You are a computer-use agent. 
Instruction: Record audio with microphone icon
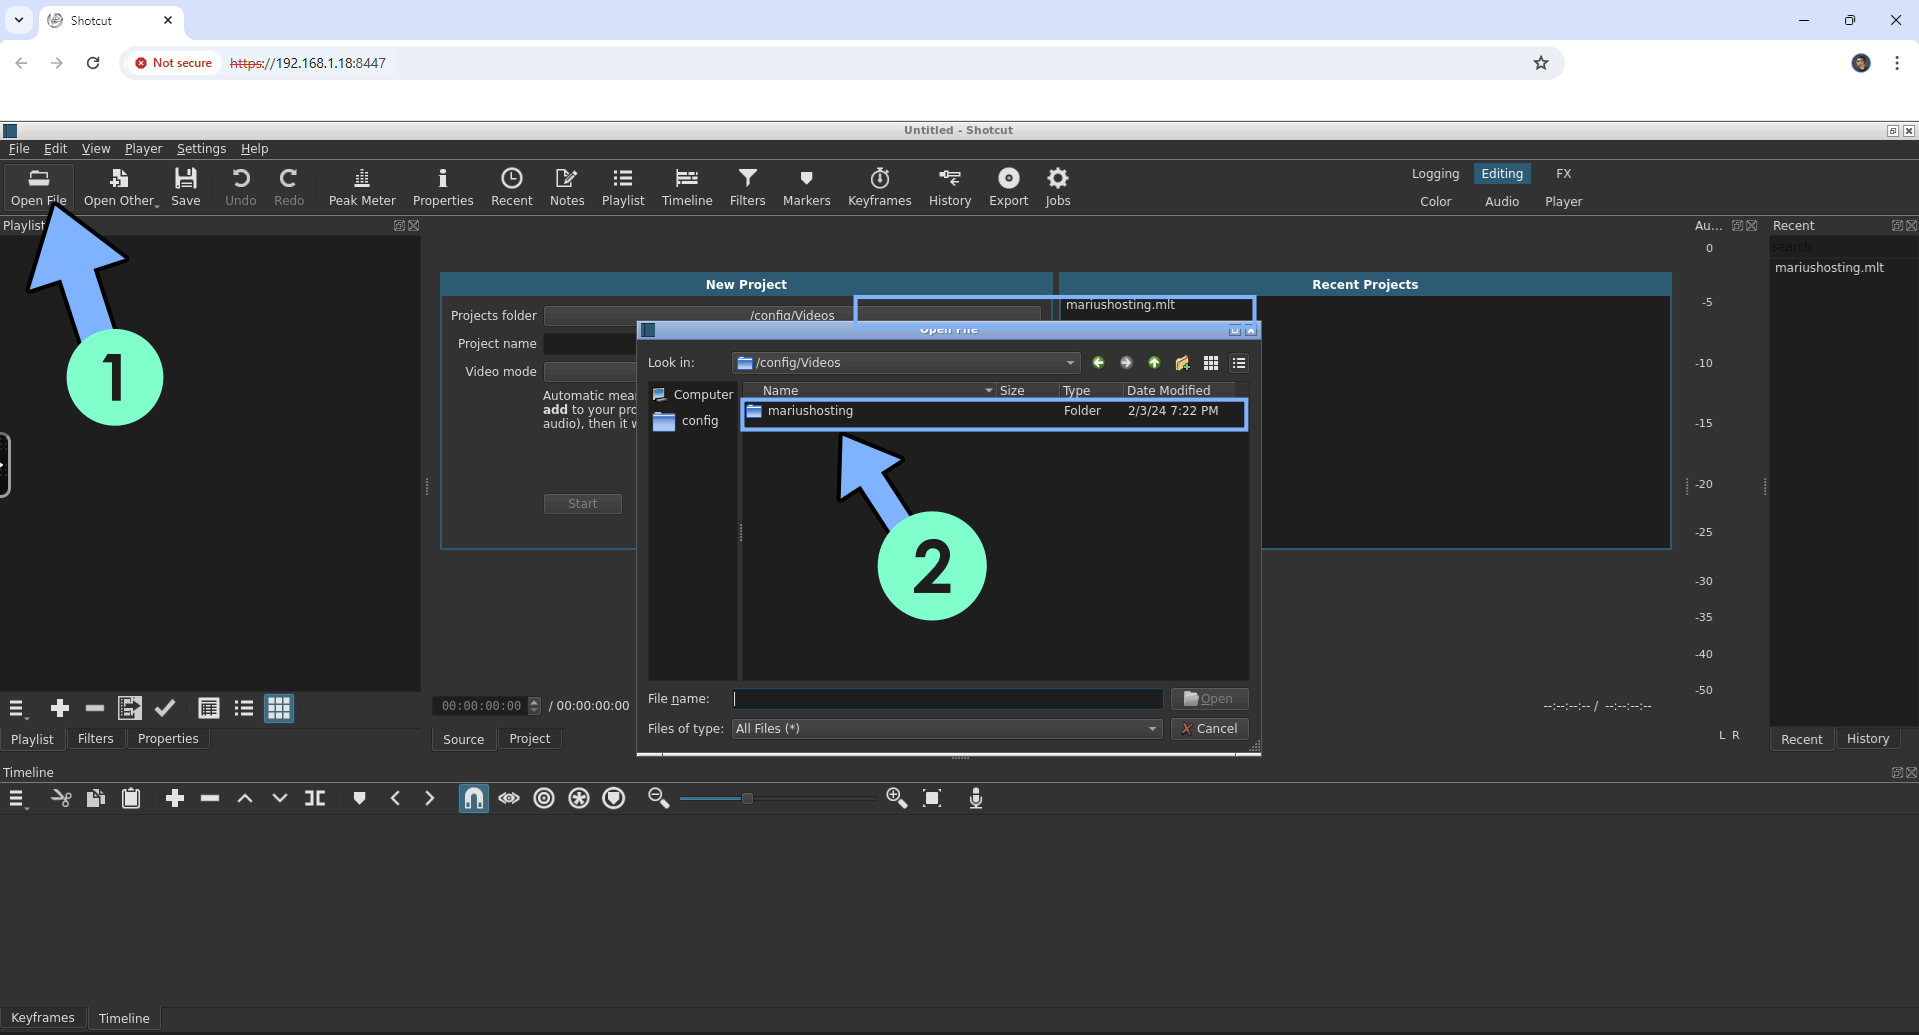976,798
